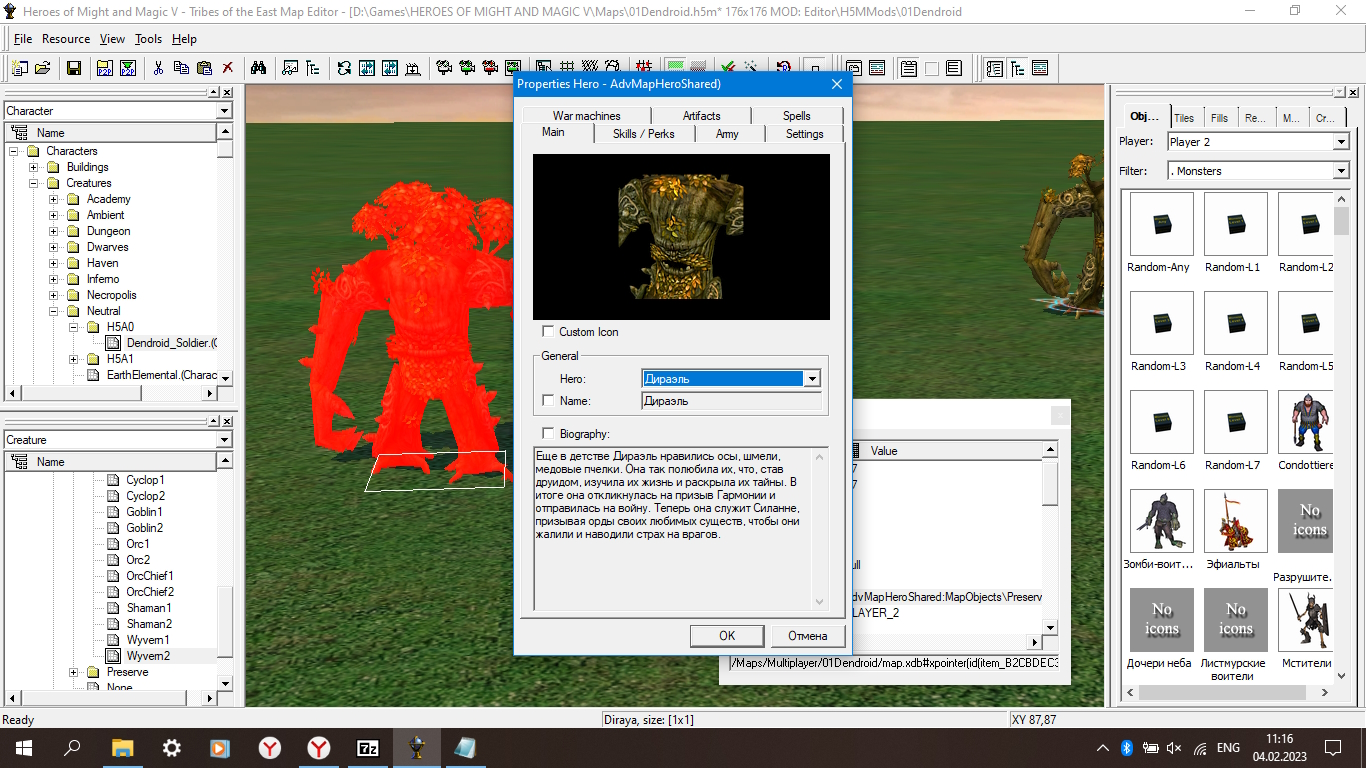This screenshot has width=1366, height=768.
Task: Switch to the Tiles panel tab
Action: click(x=1185, y=117)
